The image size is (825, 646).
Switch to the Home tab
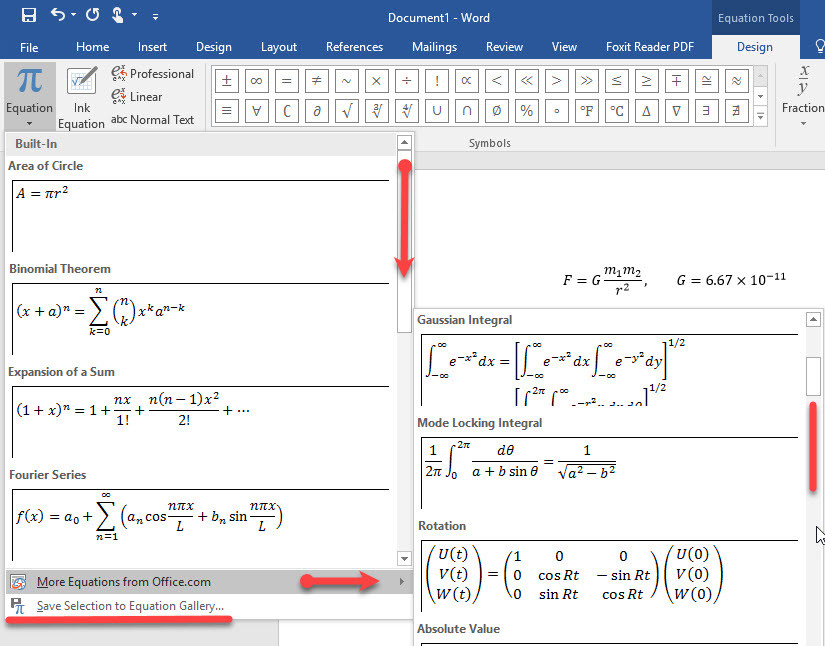pyautogui.click(x=93, y=47)
